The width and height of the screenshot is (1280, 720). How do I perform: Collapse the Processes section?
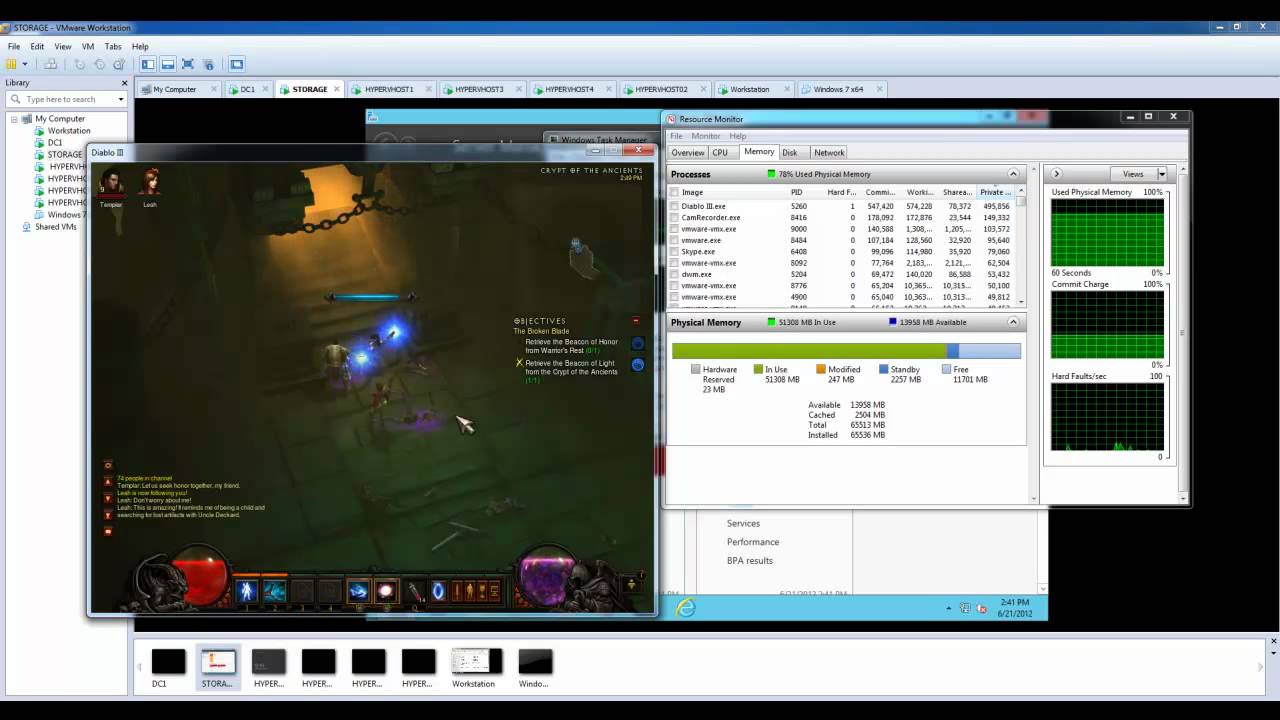[1013, 174]
